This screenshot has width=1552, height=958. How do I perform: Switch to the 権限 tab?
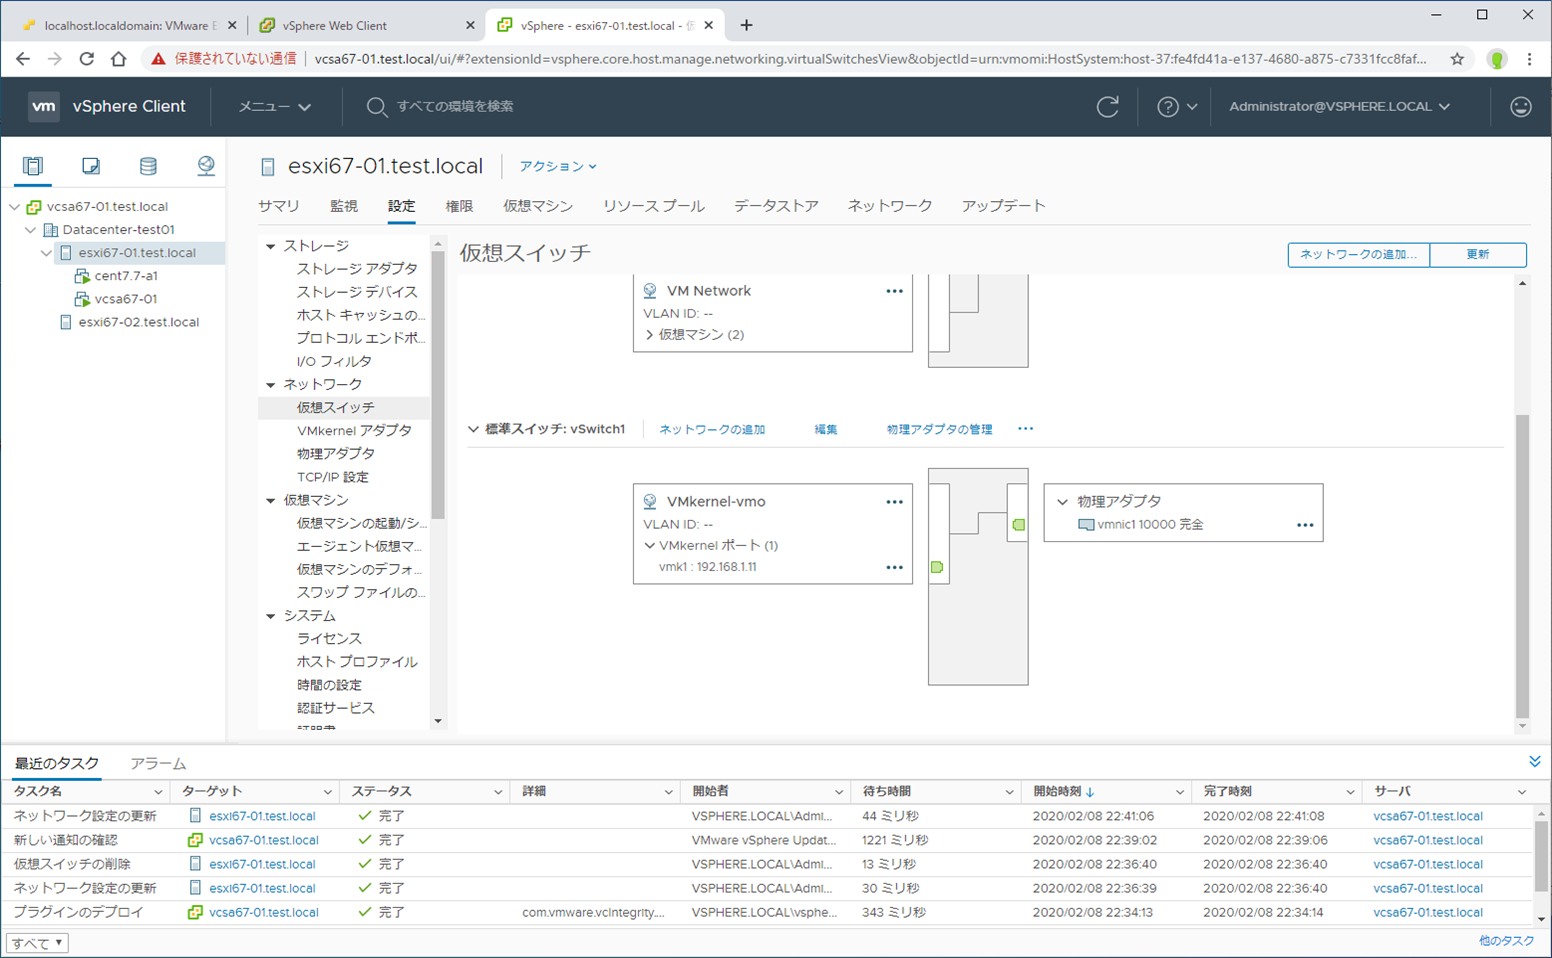[x=459, y=206]
